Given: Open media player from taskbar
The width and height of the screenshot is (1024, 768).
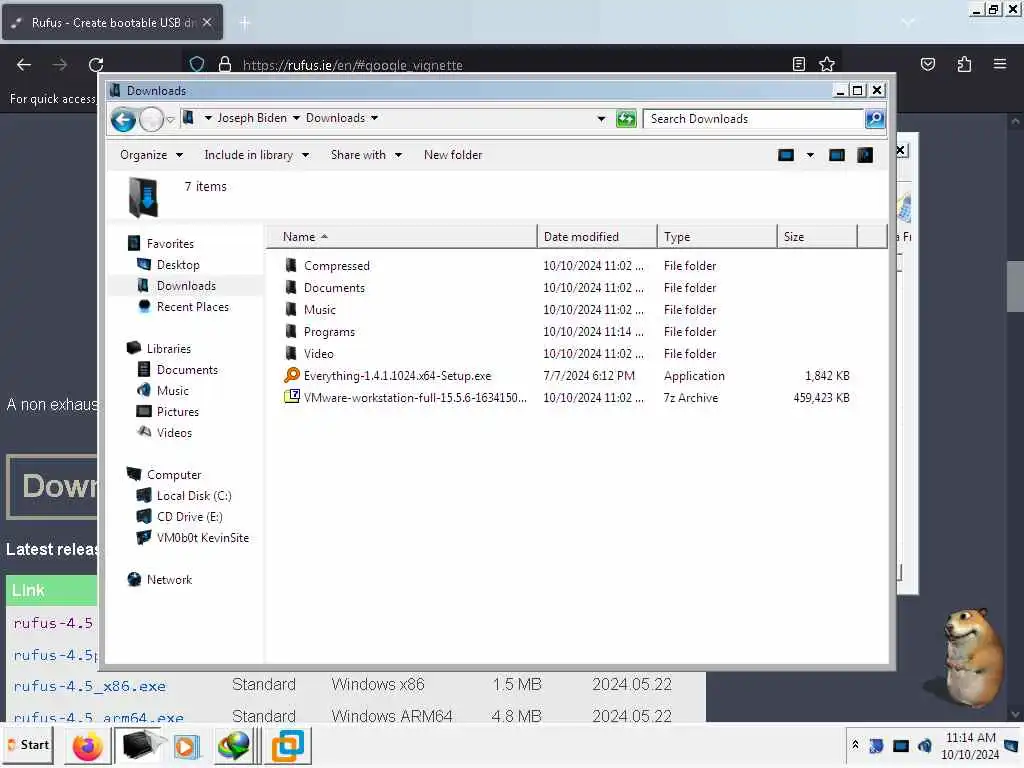Looking at the screenshot, I should pyautogui.click(x=187, y=746).
